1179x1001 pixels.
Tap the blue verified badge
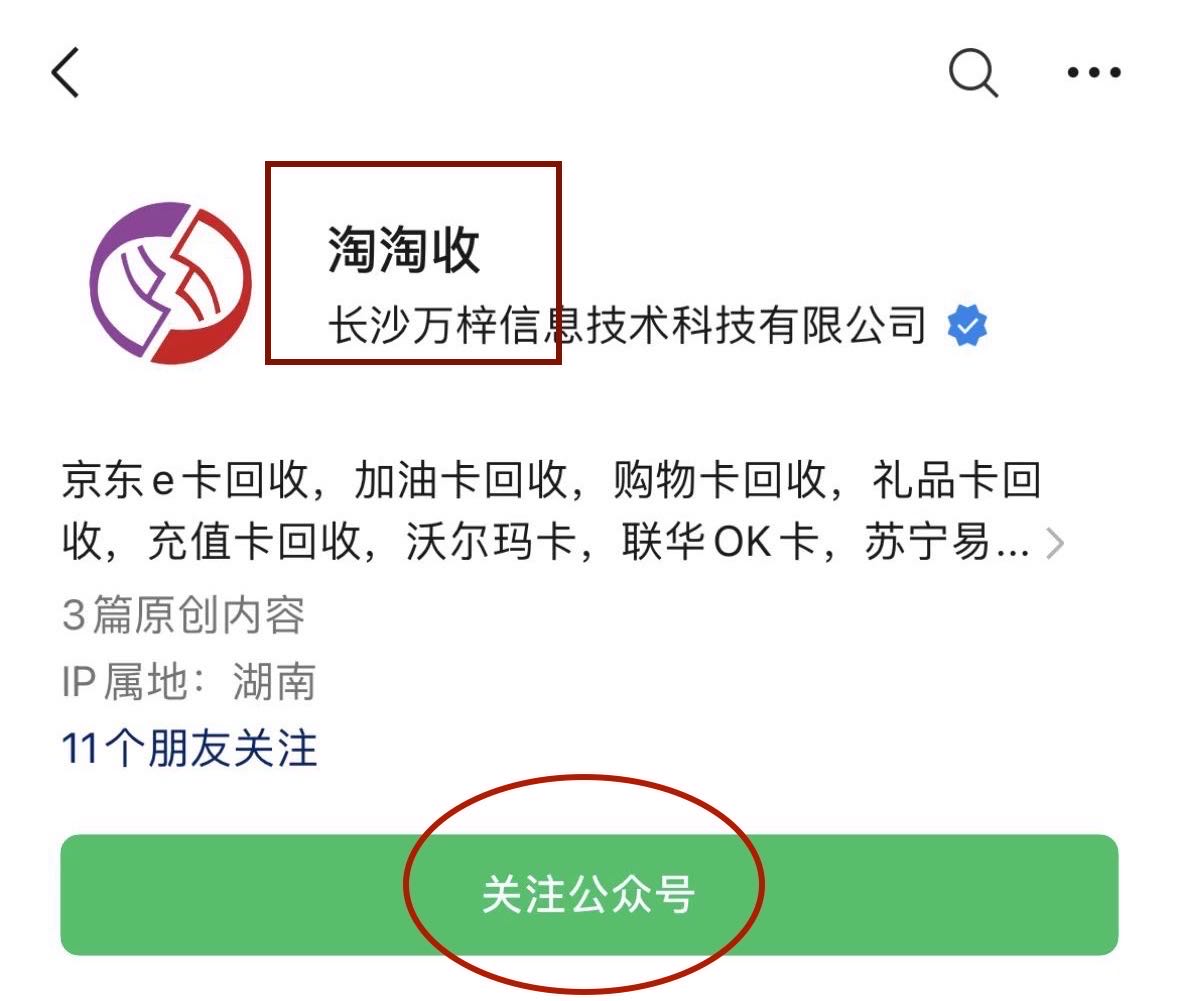click(x=967, y=326)
